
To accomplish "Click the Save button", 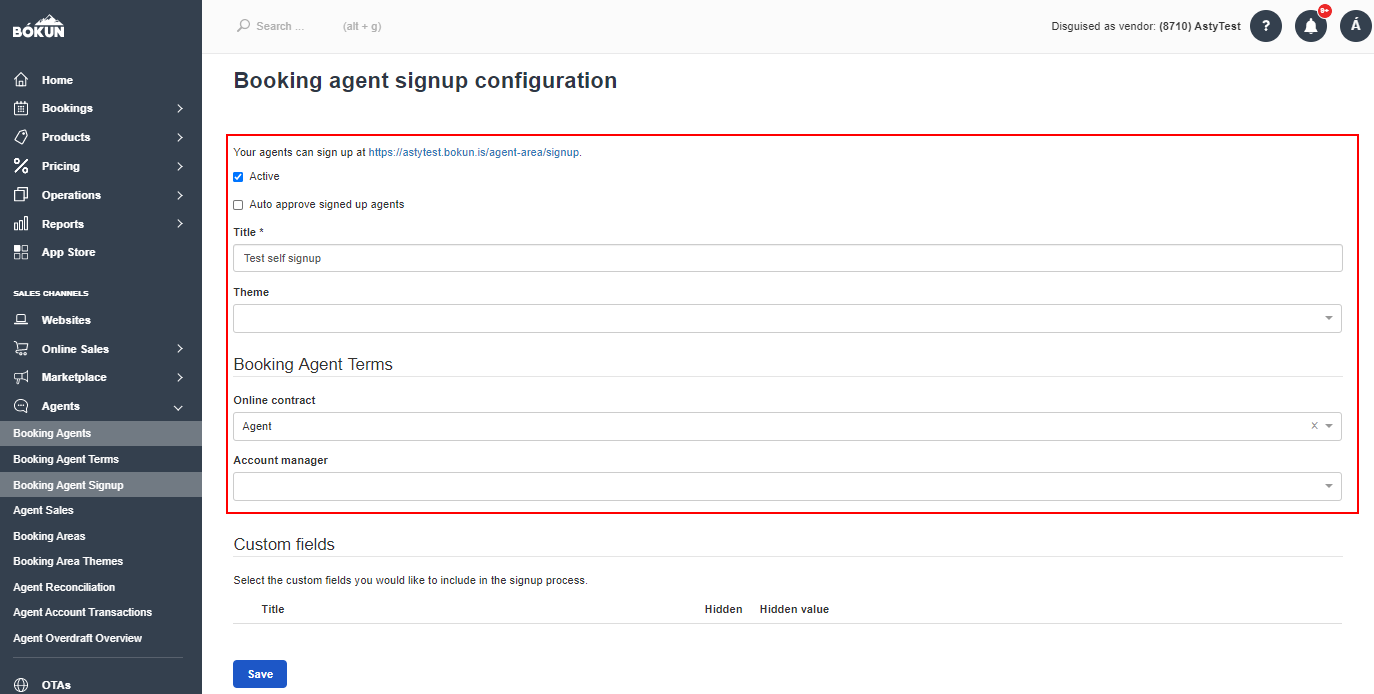I will click(260, 674).
